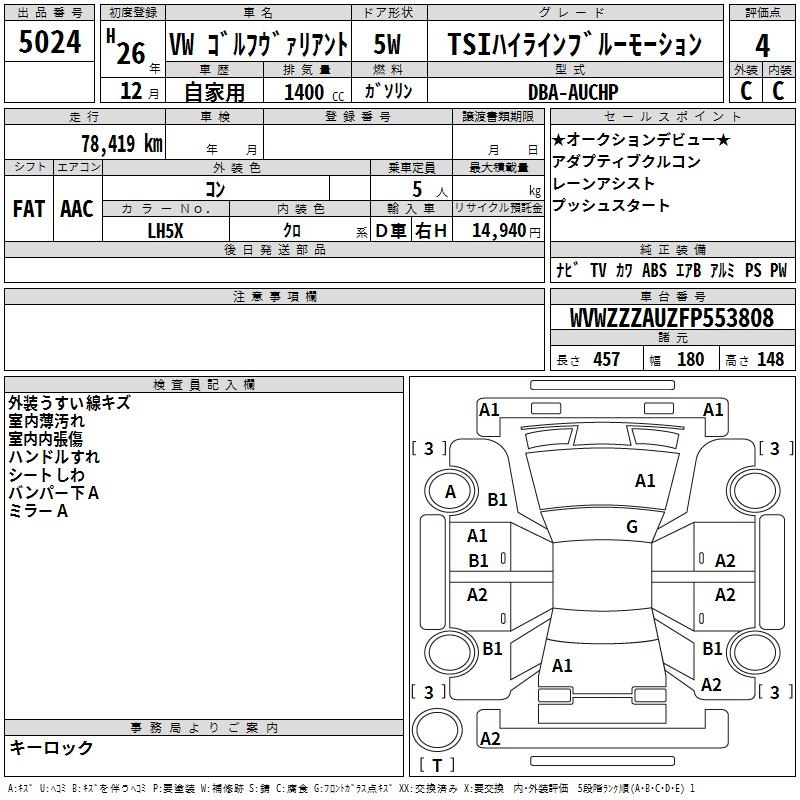Select the T mark below spare tire
800x800 pixels.
point(437,765)
